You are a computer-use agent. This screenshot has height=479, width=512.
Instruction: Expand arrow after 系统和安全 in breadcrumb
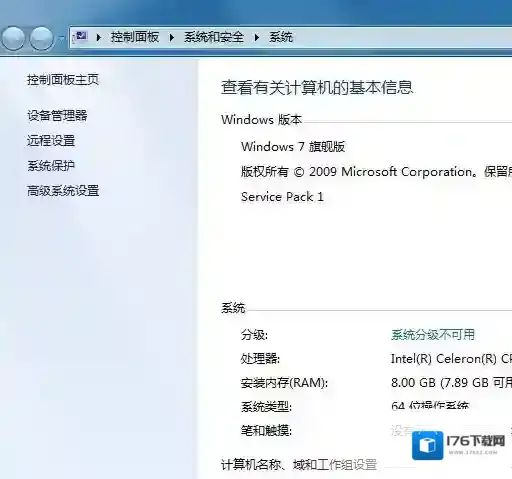(257, 37)
